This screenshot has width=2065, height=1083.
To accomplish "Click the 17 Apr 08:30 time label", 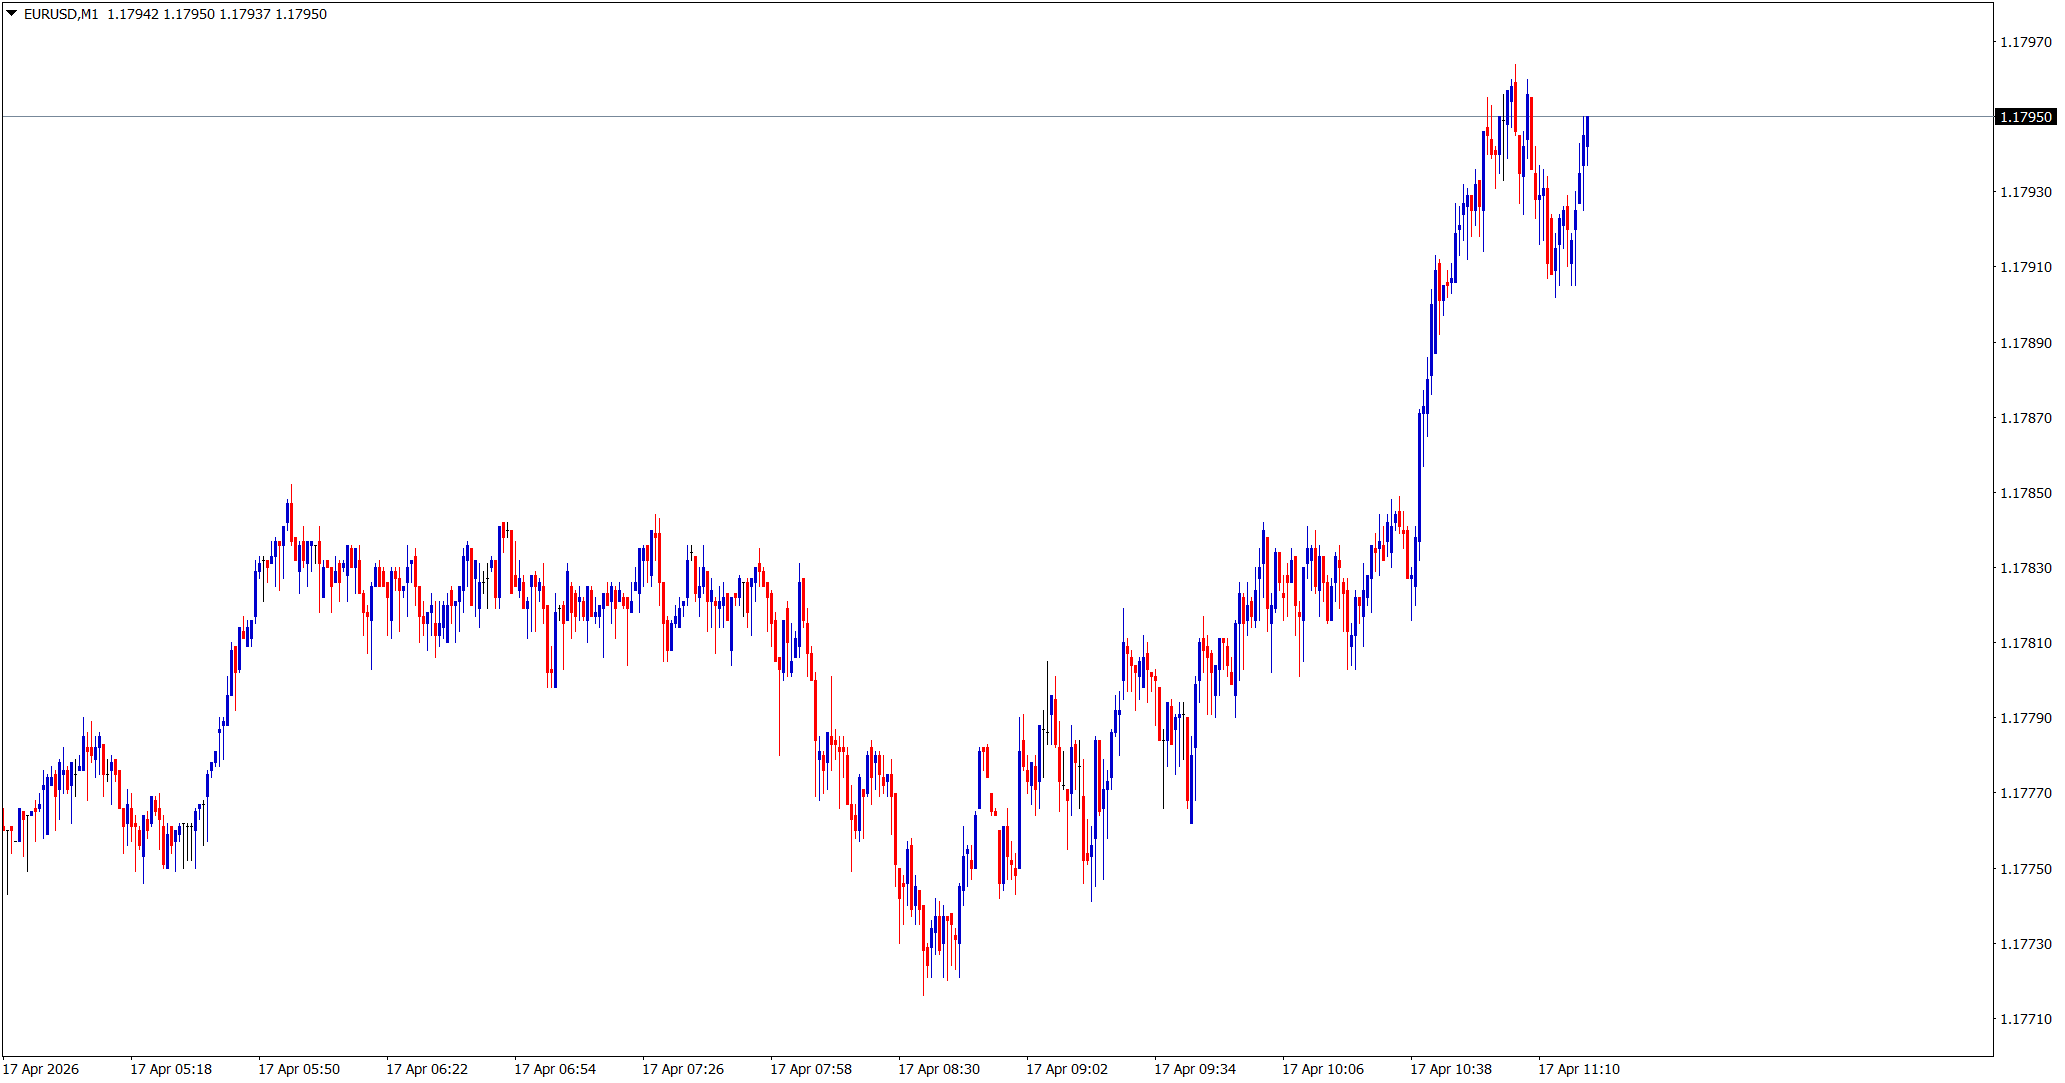I will (x=939, y=1069).
